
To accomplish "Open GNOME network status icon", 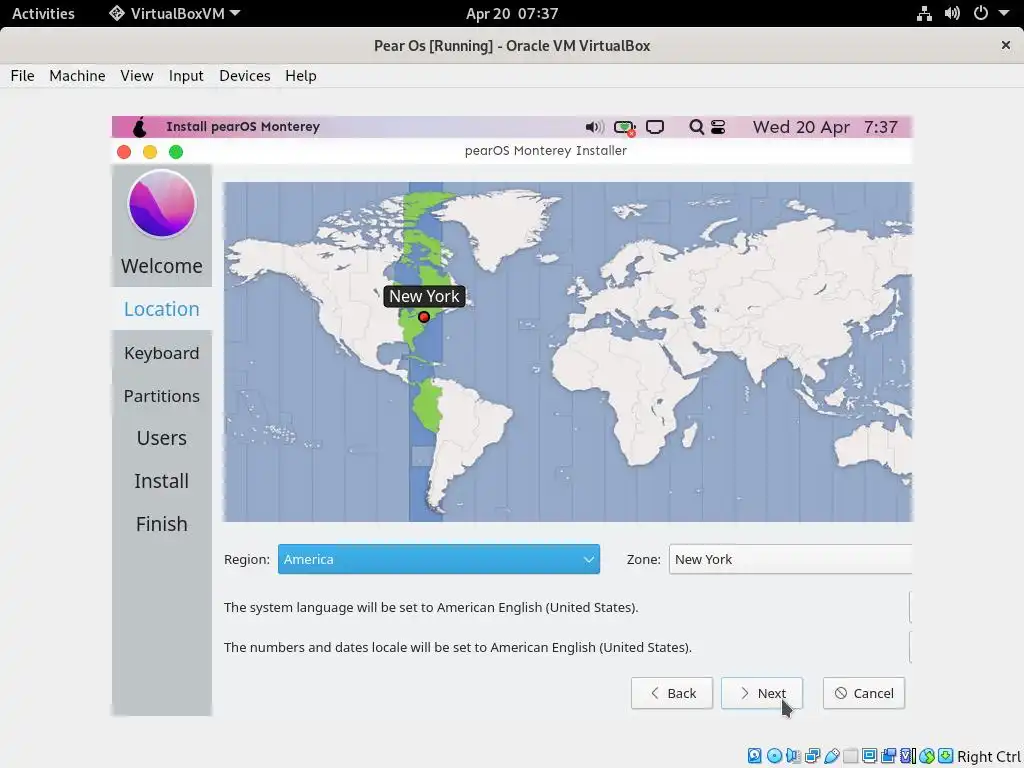I will coord(924,14).
